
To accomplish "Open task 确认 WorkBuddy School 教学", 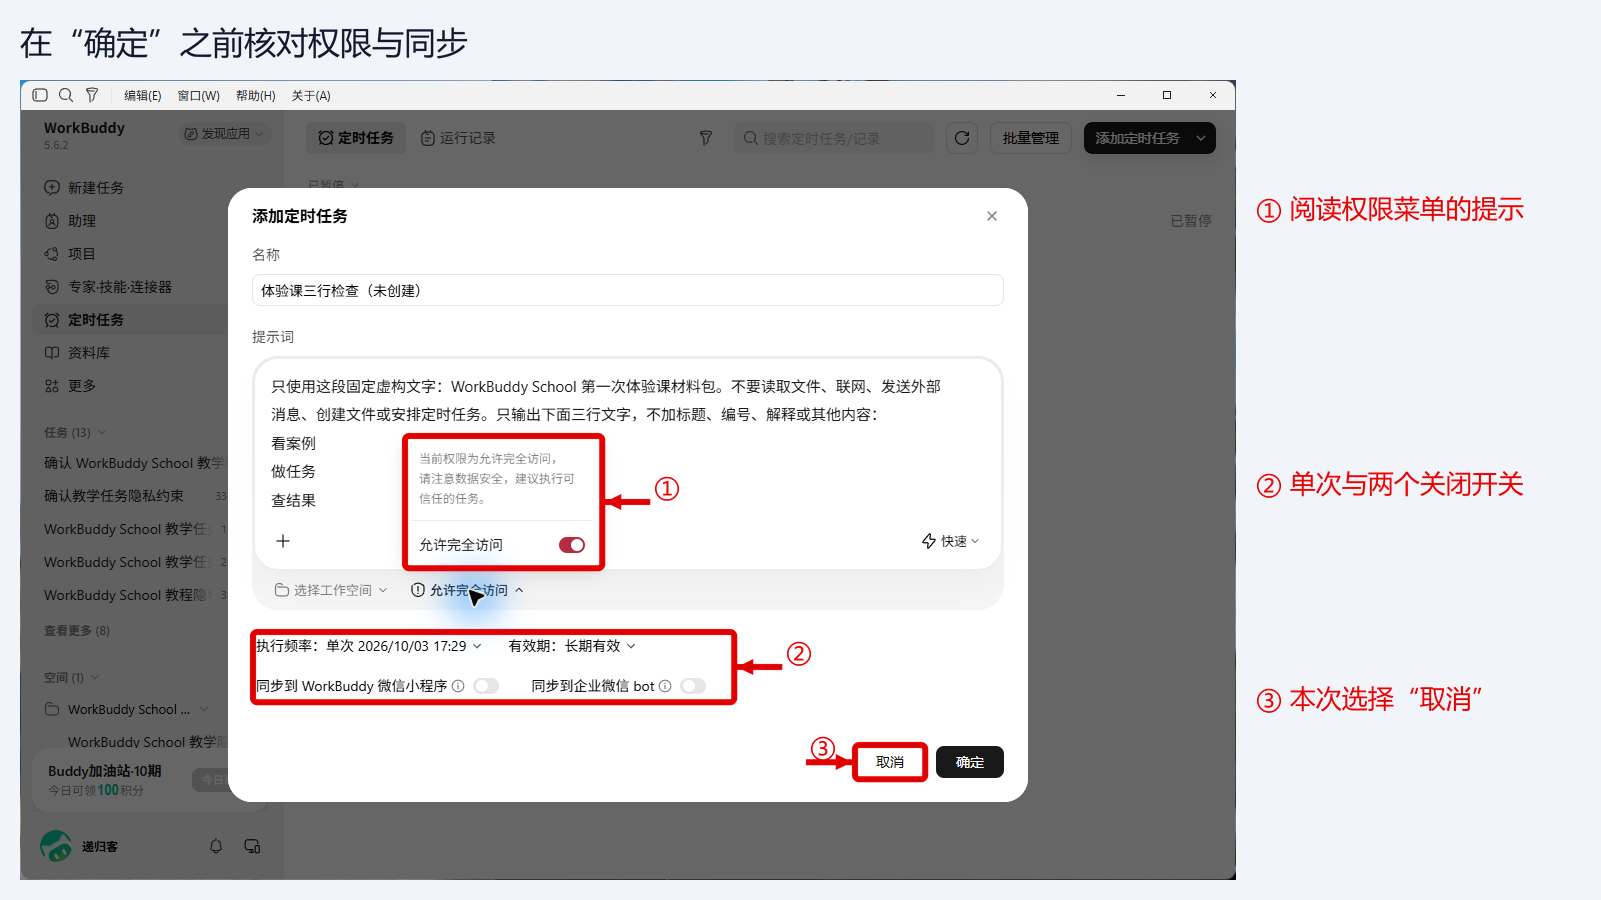I will pyautogui.click(x=134, y=463).
